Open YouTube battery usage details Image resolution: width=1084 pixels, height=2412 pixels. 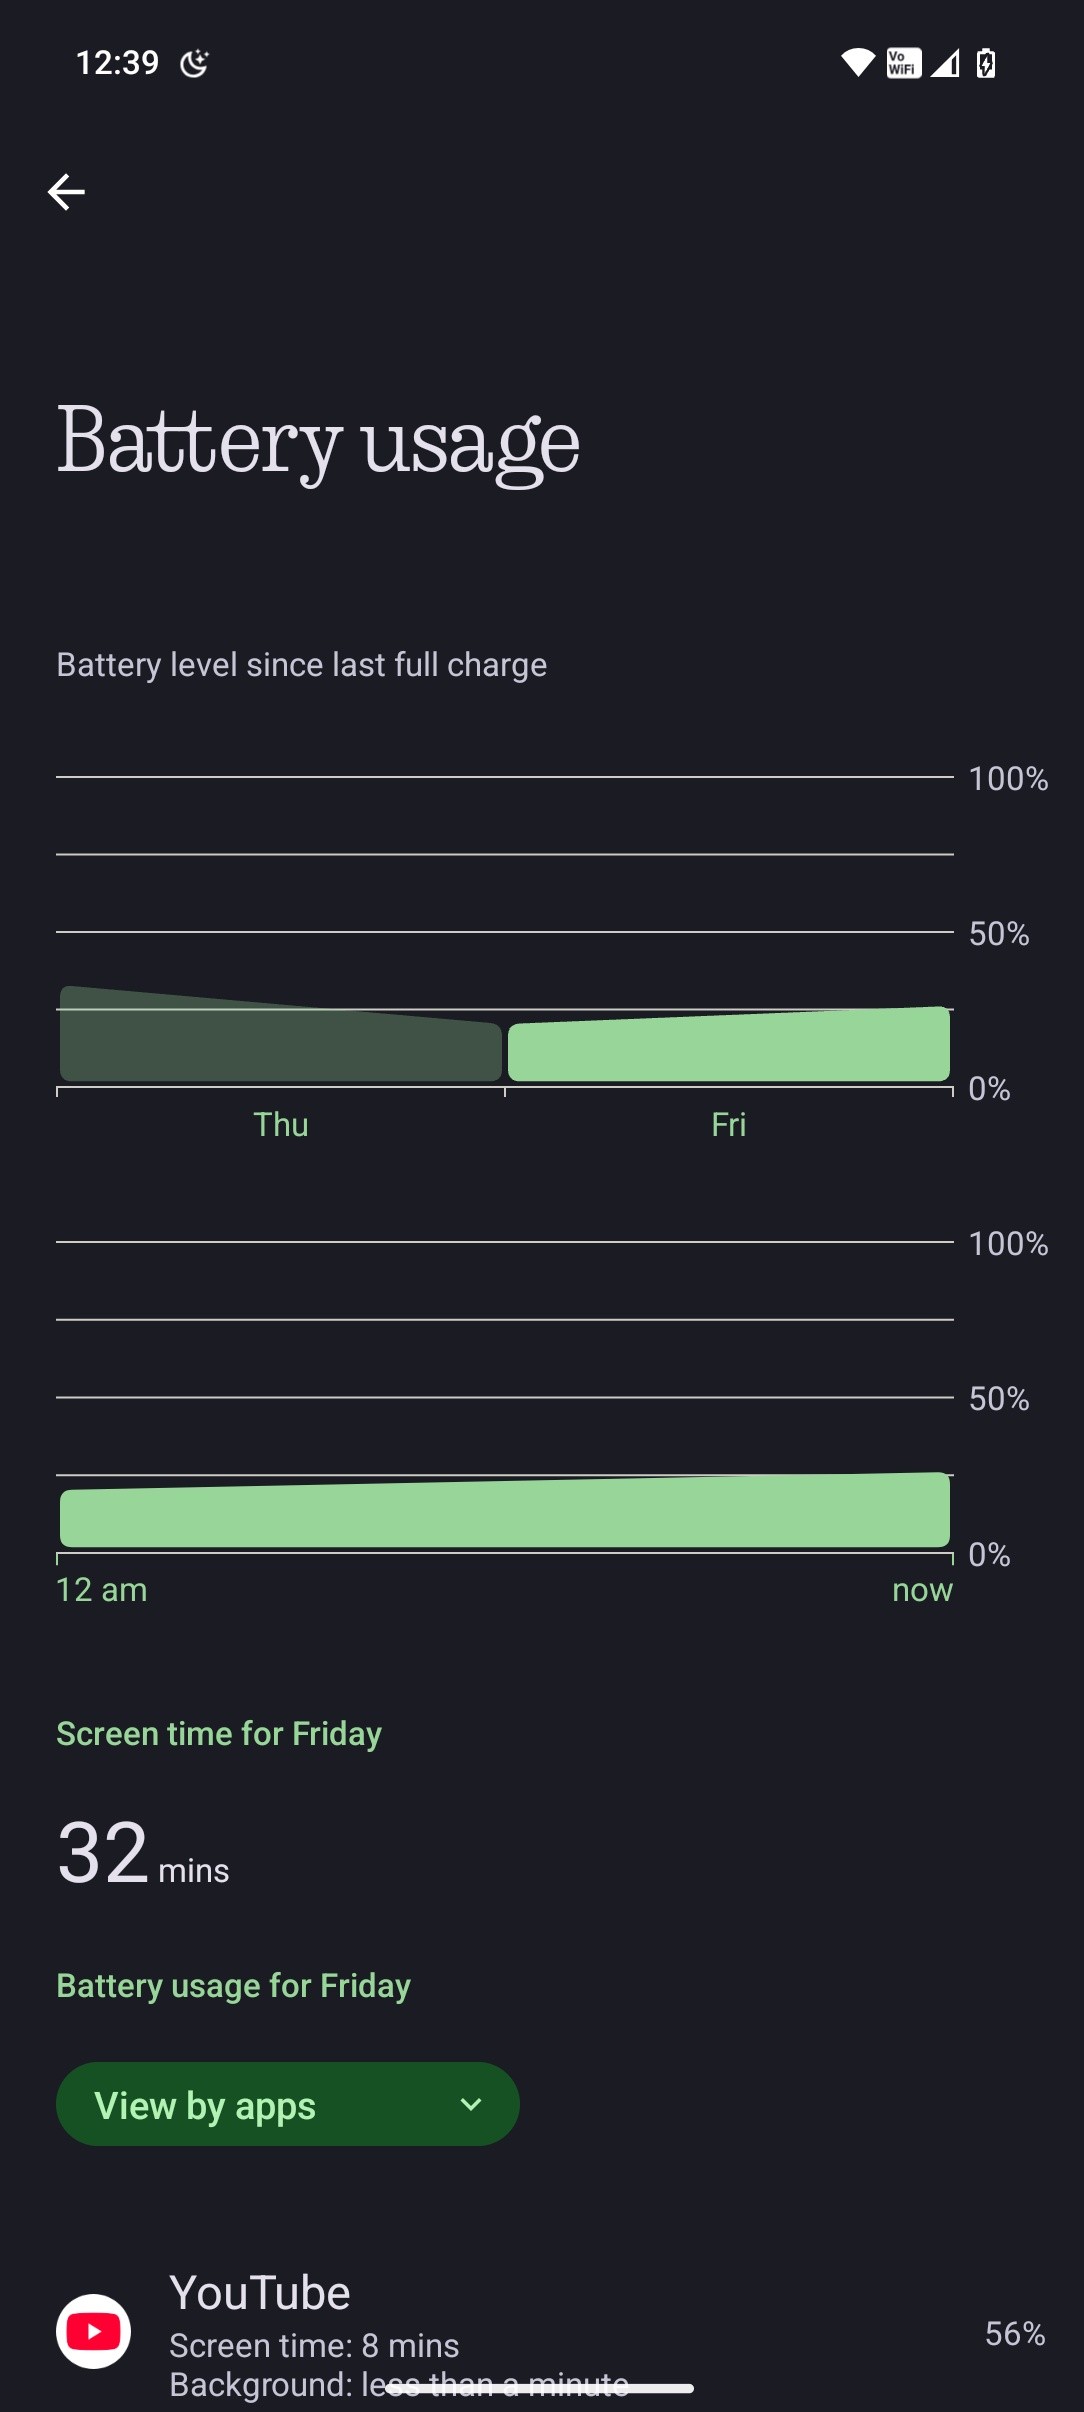260,2293
